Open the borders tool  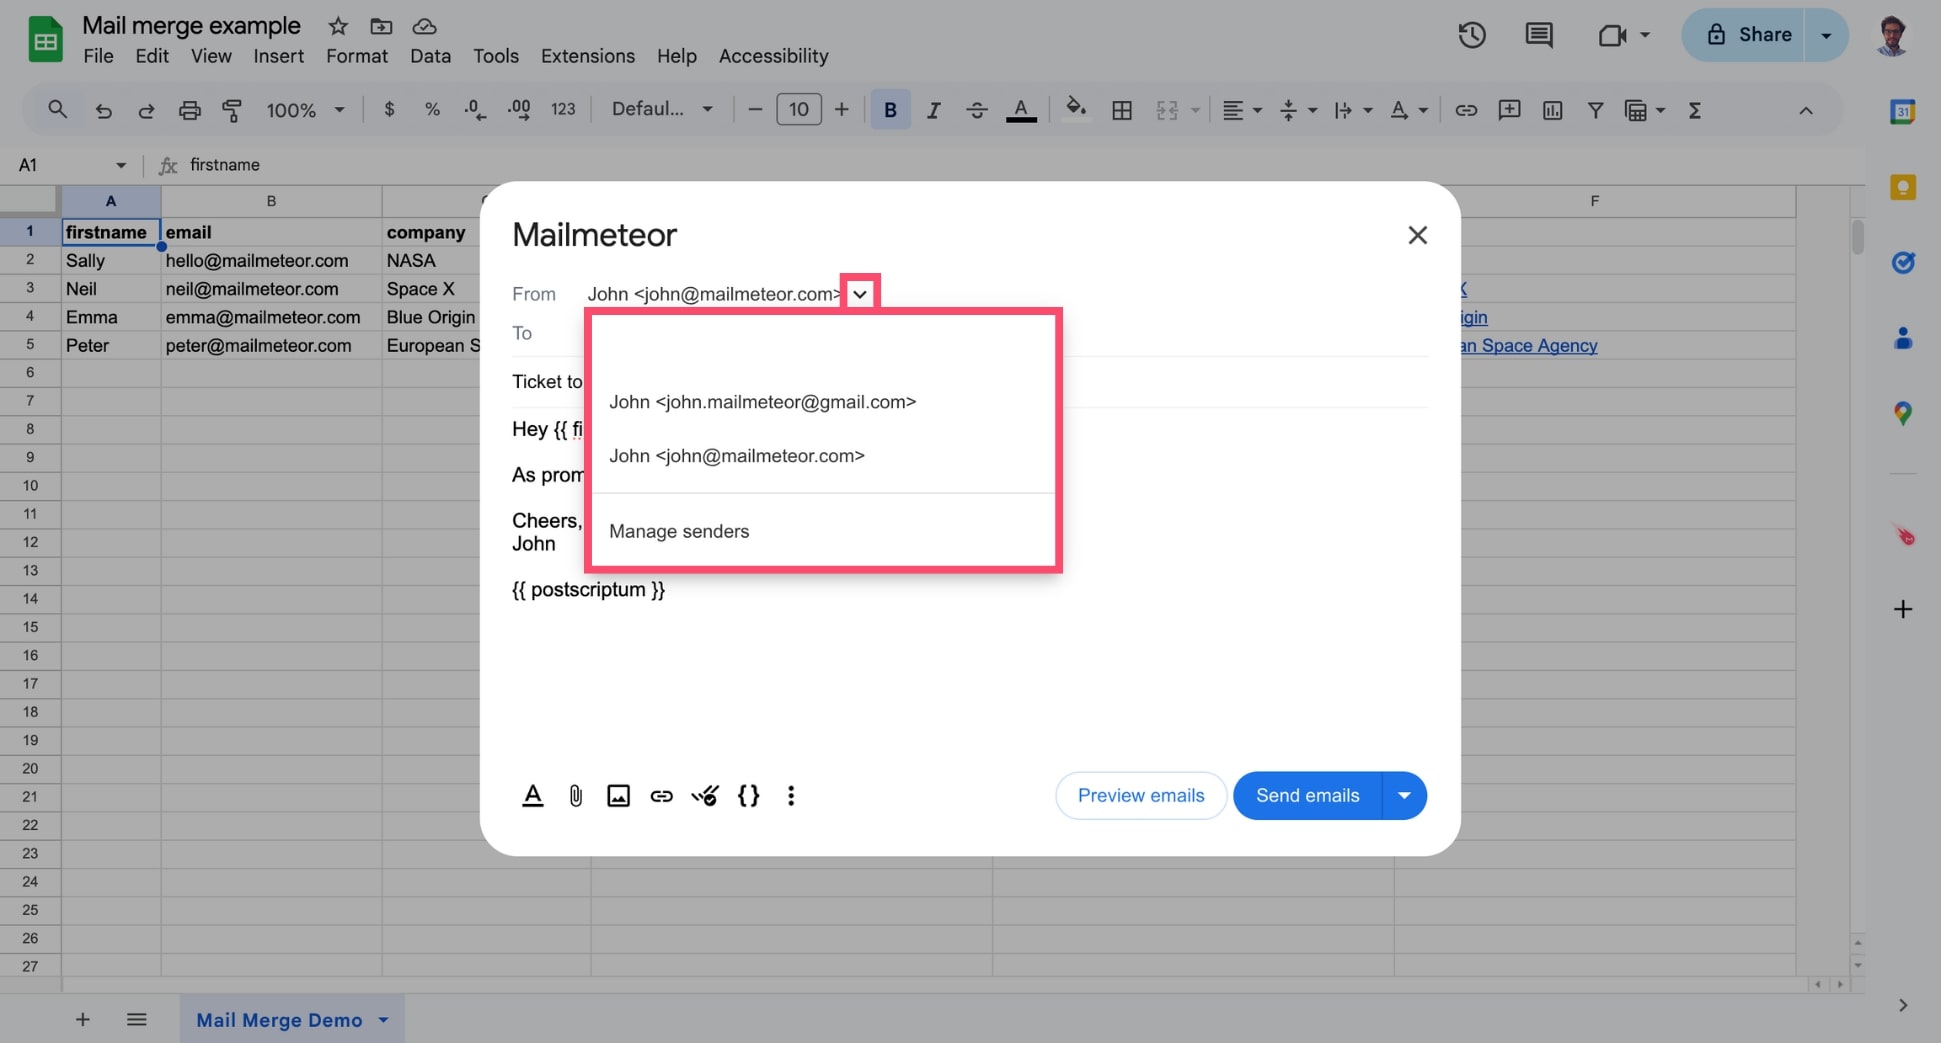point(1122,110)
